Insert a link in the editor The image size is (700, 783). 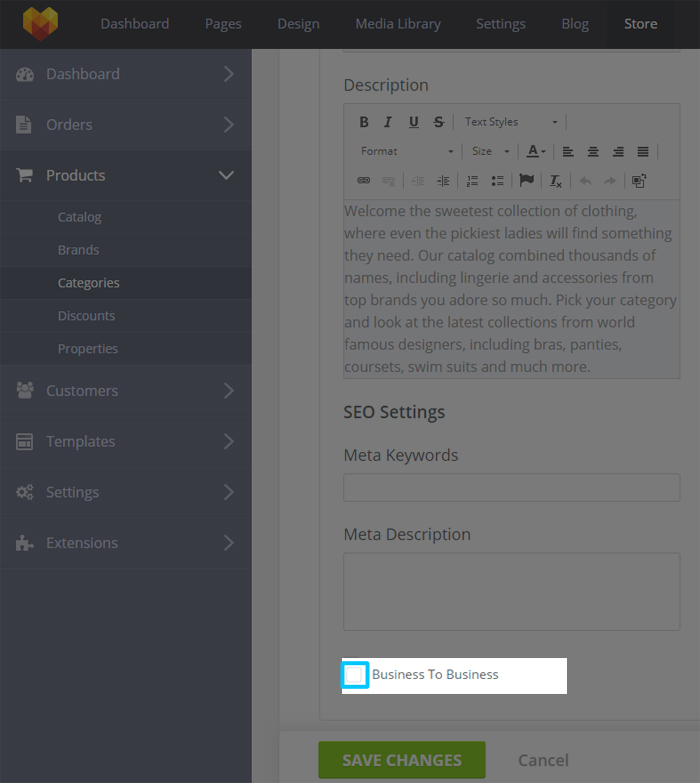click(x=363, y=181)
